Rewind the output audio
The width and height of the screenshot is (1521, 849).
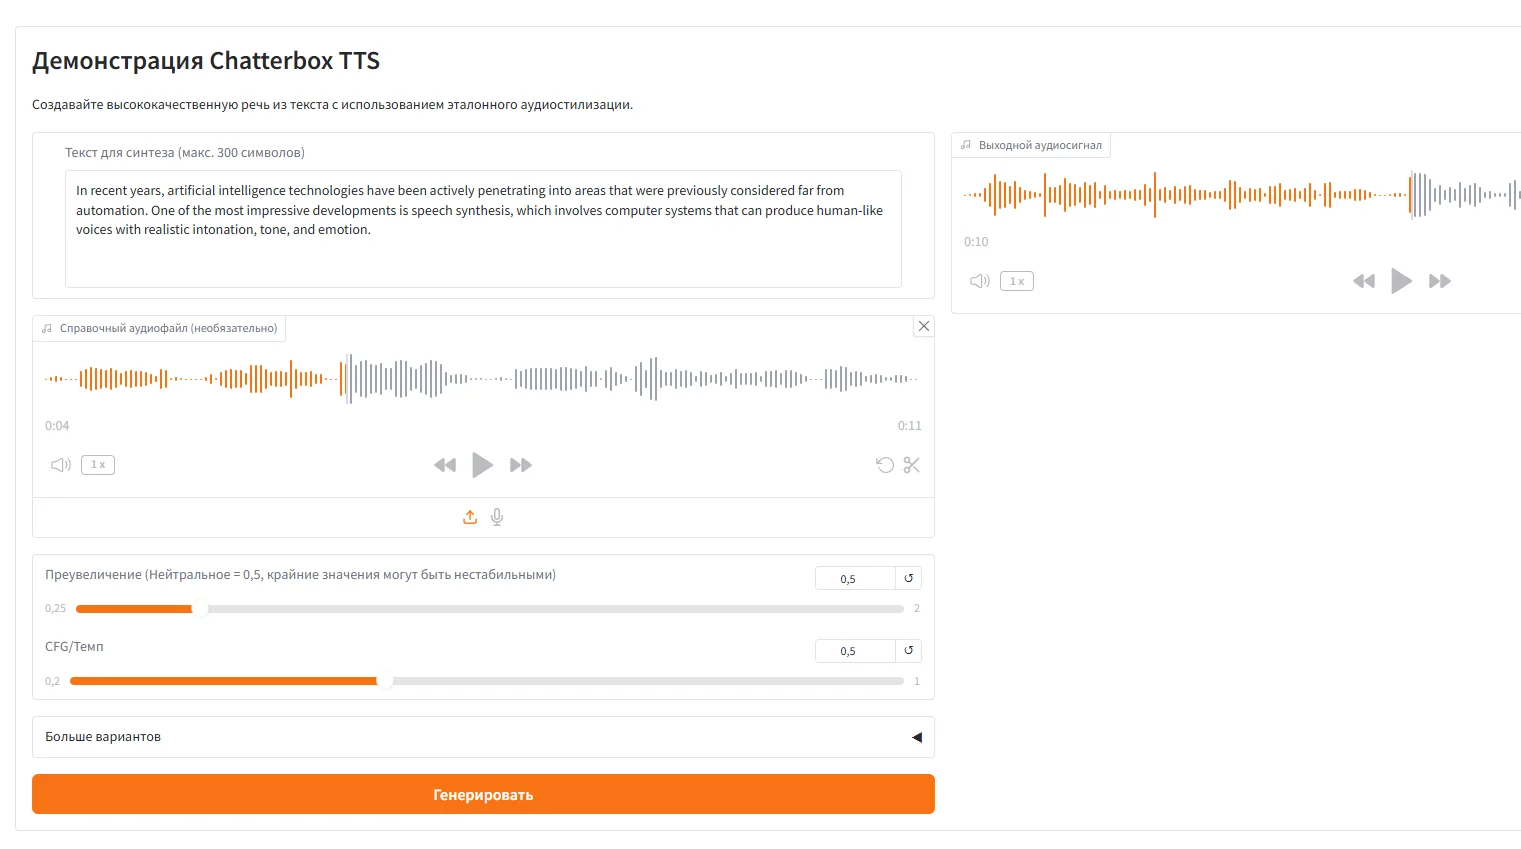[1364, 281]
